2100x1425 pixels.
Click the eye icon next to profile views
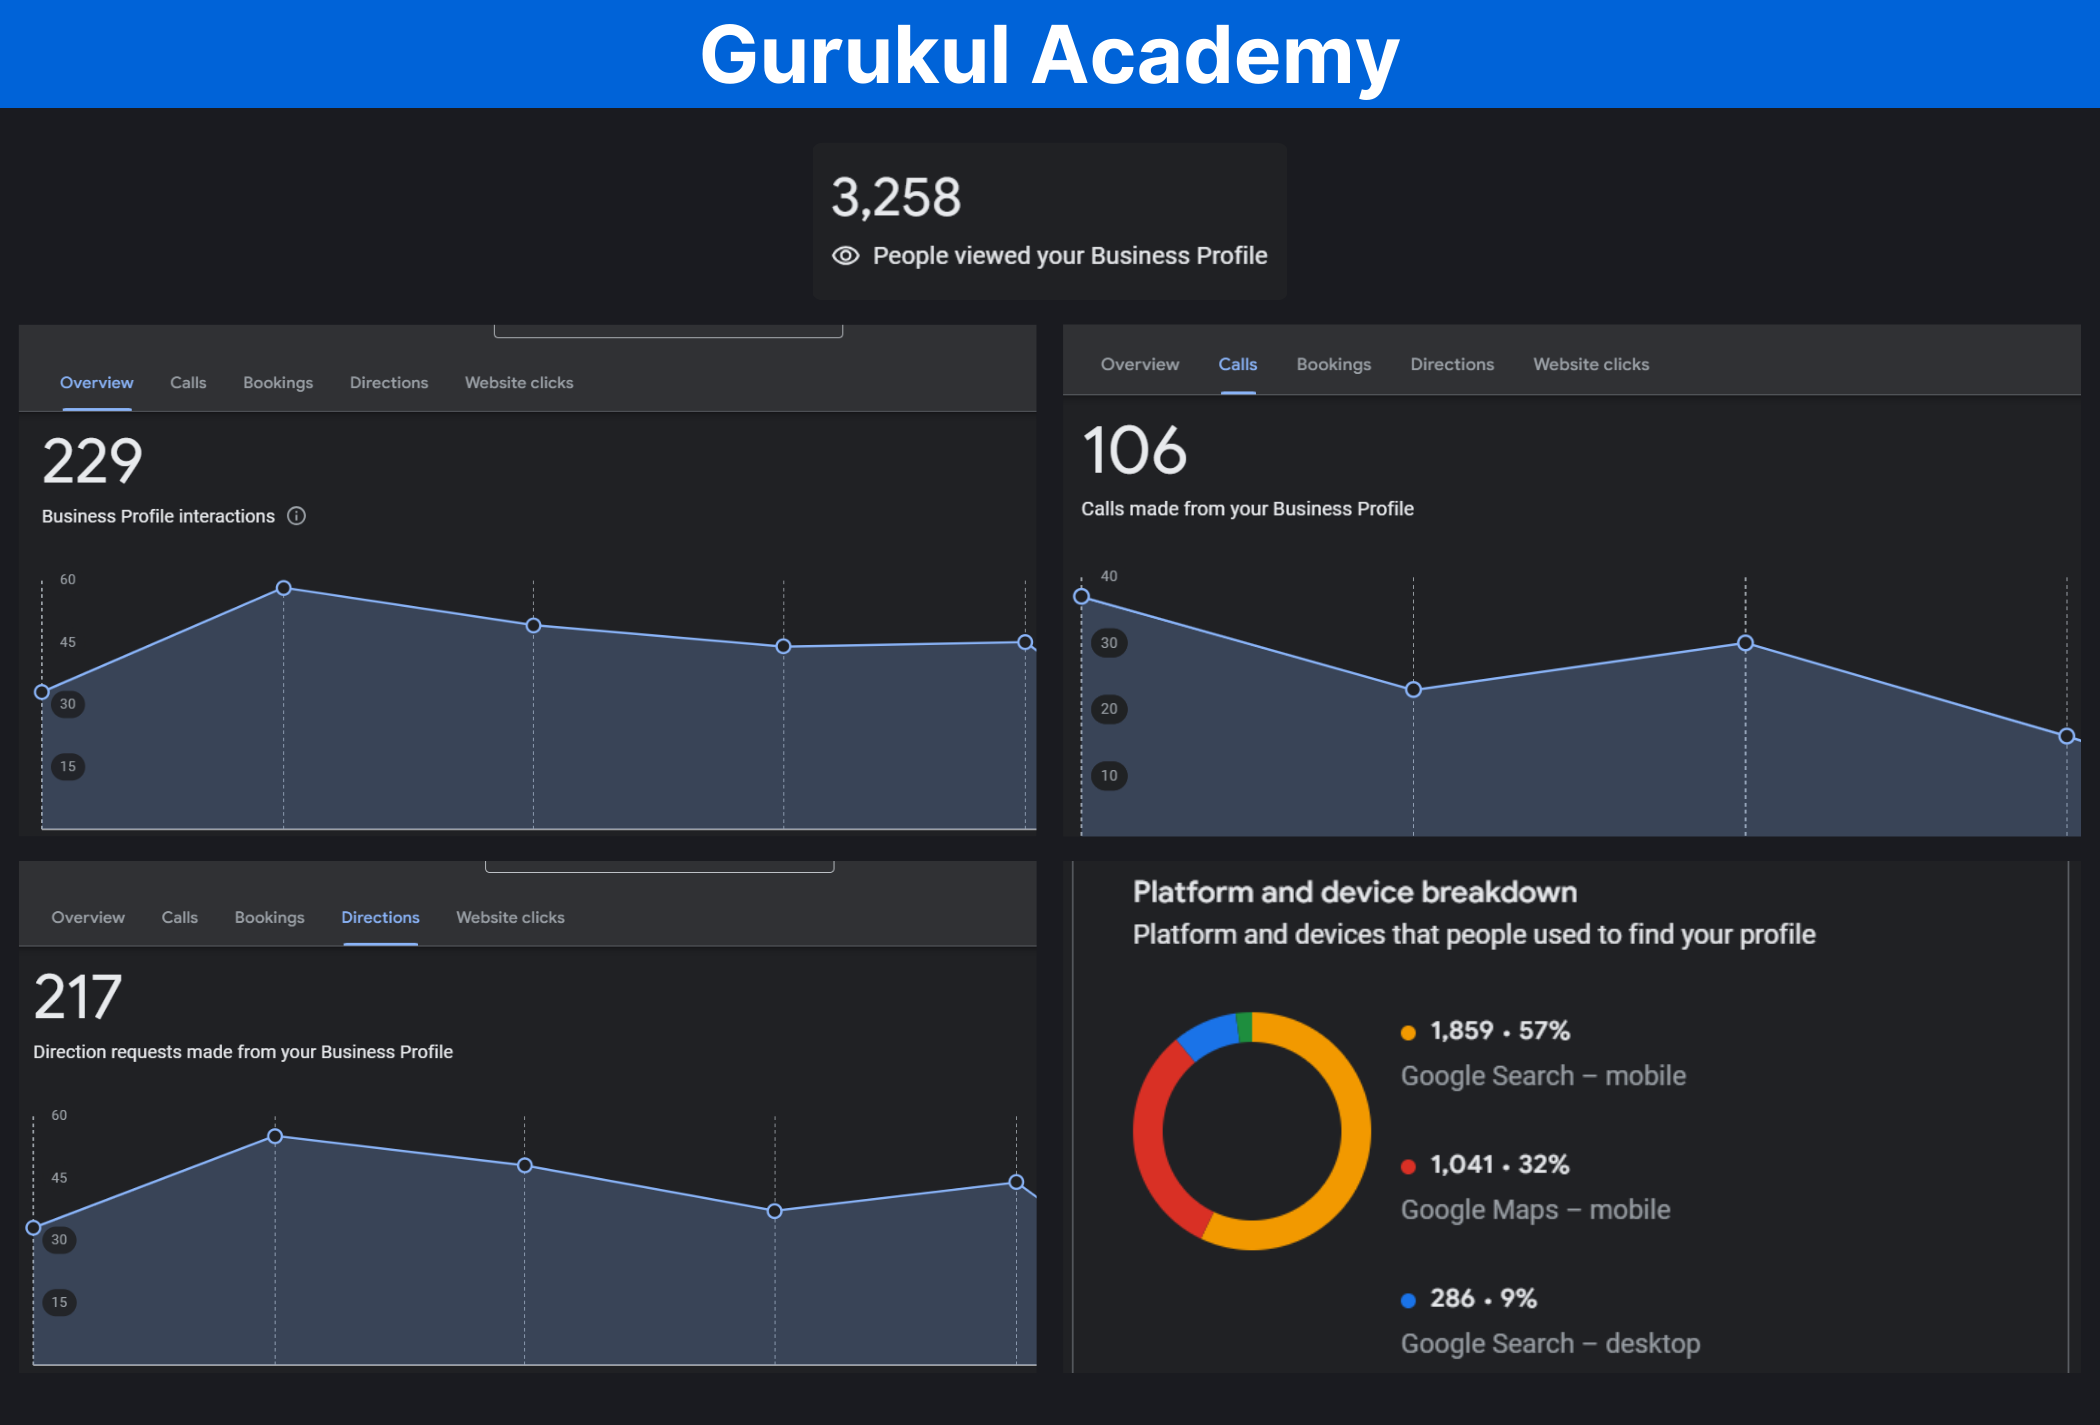pyautogui.click(x=846, y=256)
